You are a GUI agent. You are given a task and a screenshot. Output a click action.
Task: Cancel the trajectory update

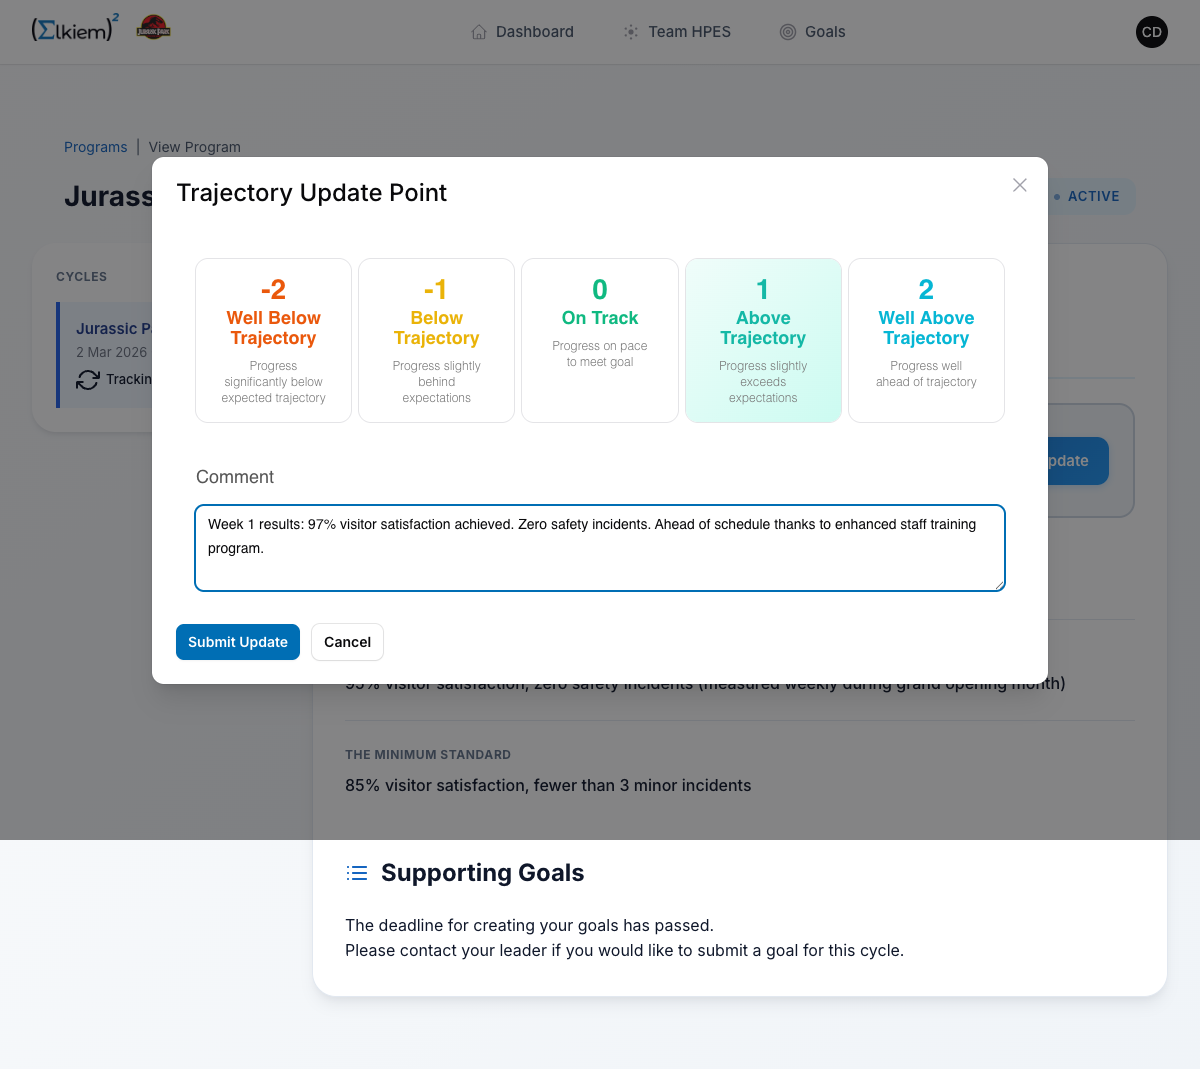pos(347,642)
